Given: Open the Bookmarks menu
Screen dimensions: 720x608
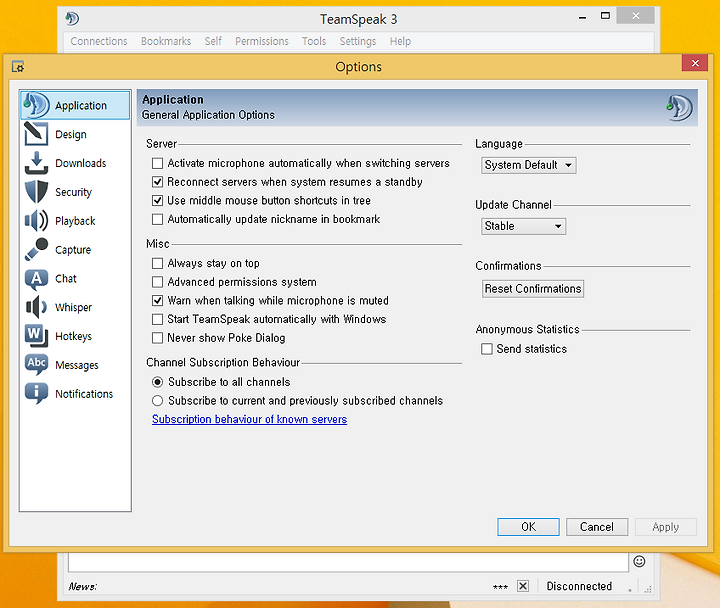Looking at the screenshot, I should (166, 41).
